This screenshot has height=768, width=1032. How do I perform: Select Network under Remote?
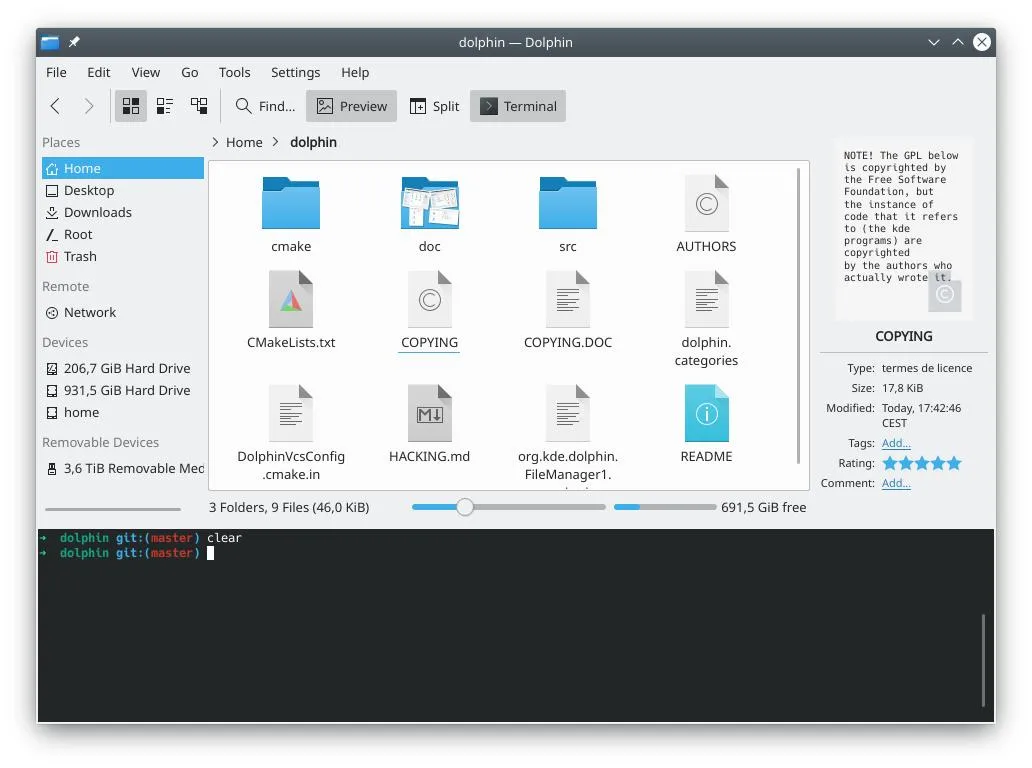point(123,312)
